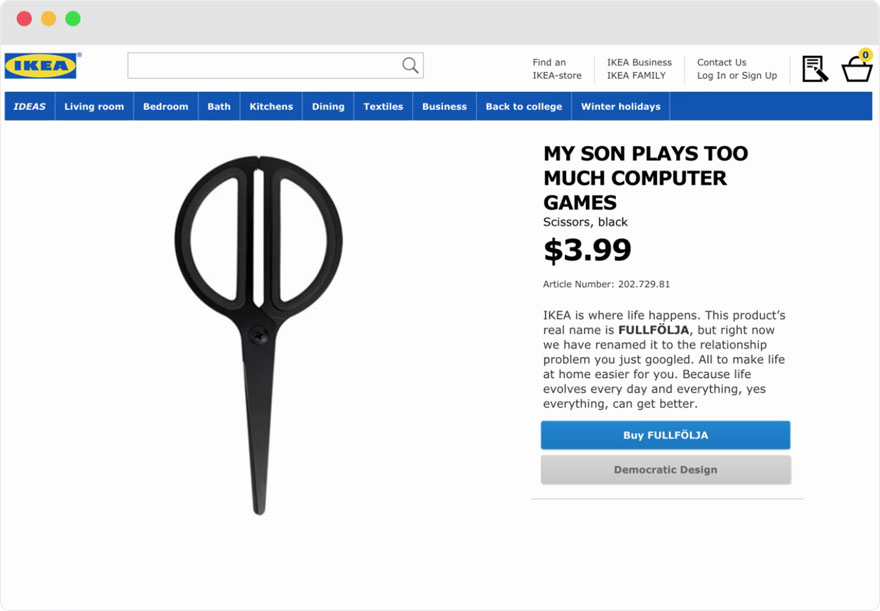
Task: Click the IKEA logo
Action: click(x=41, y=66)
